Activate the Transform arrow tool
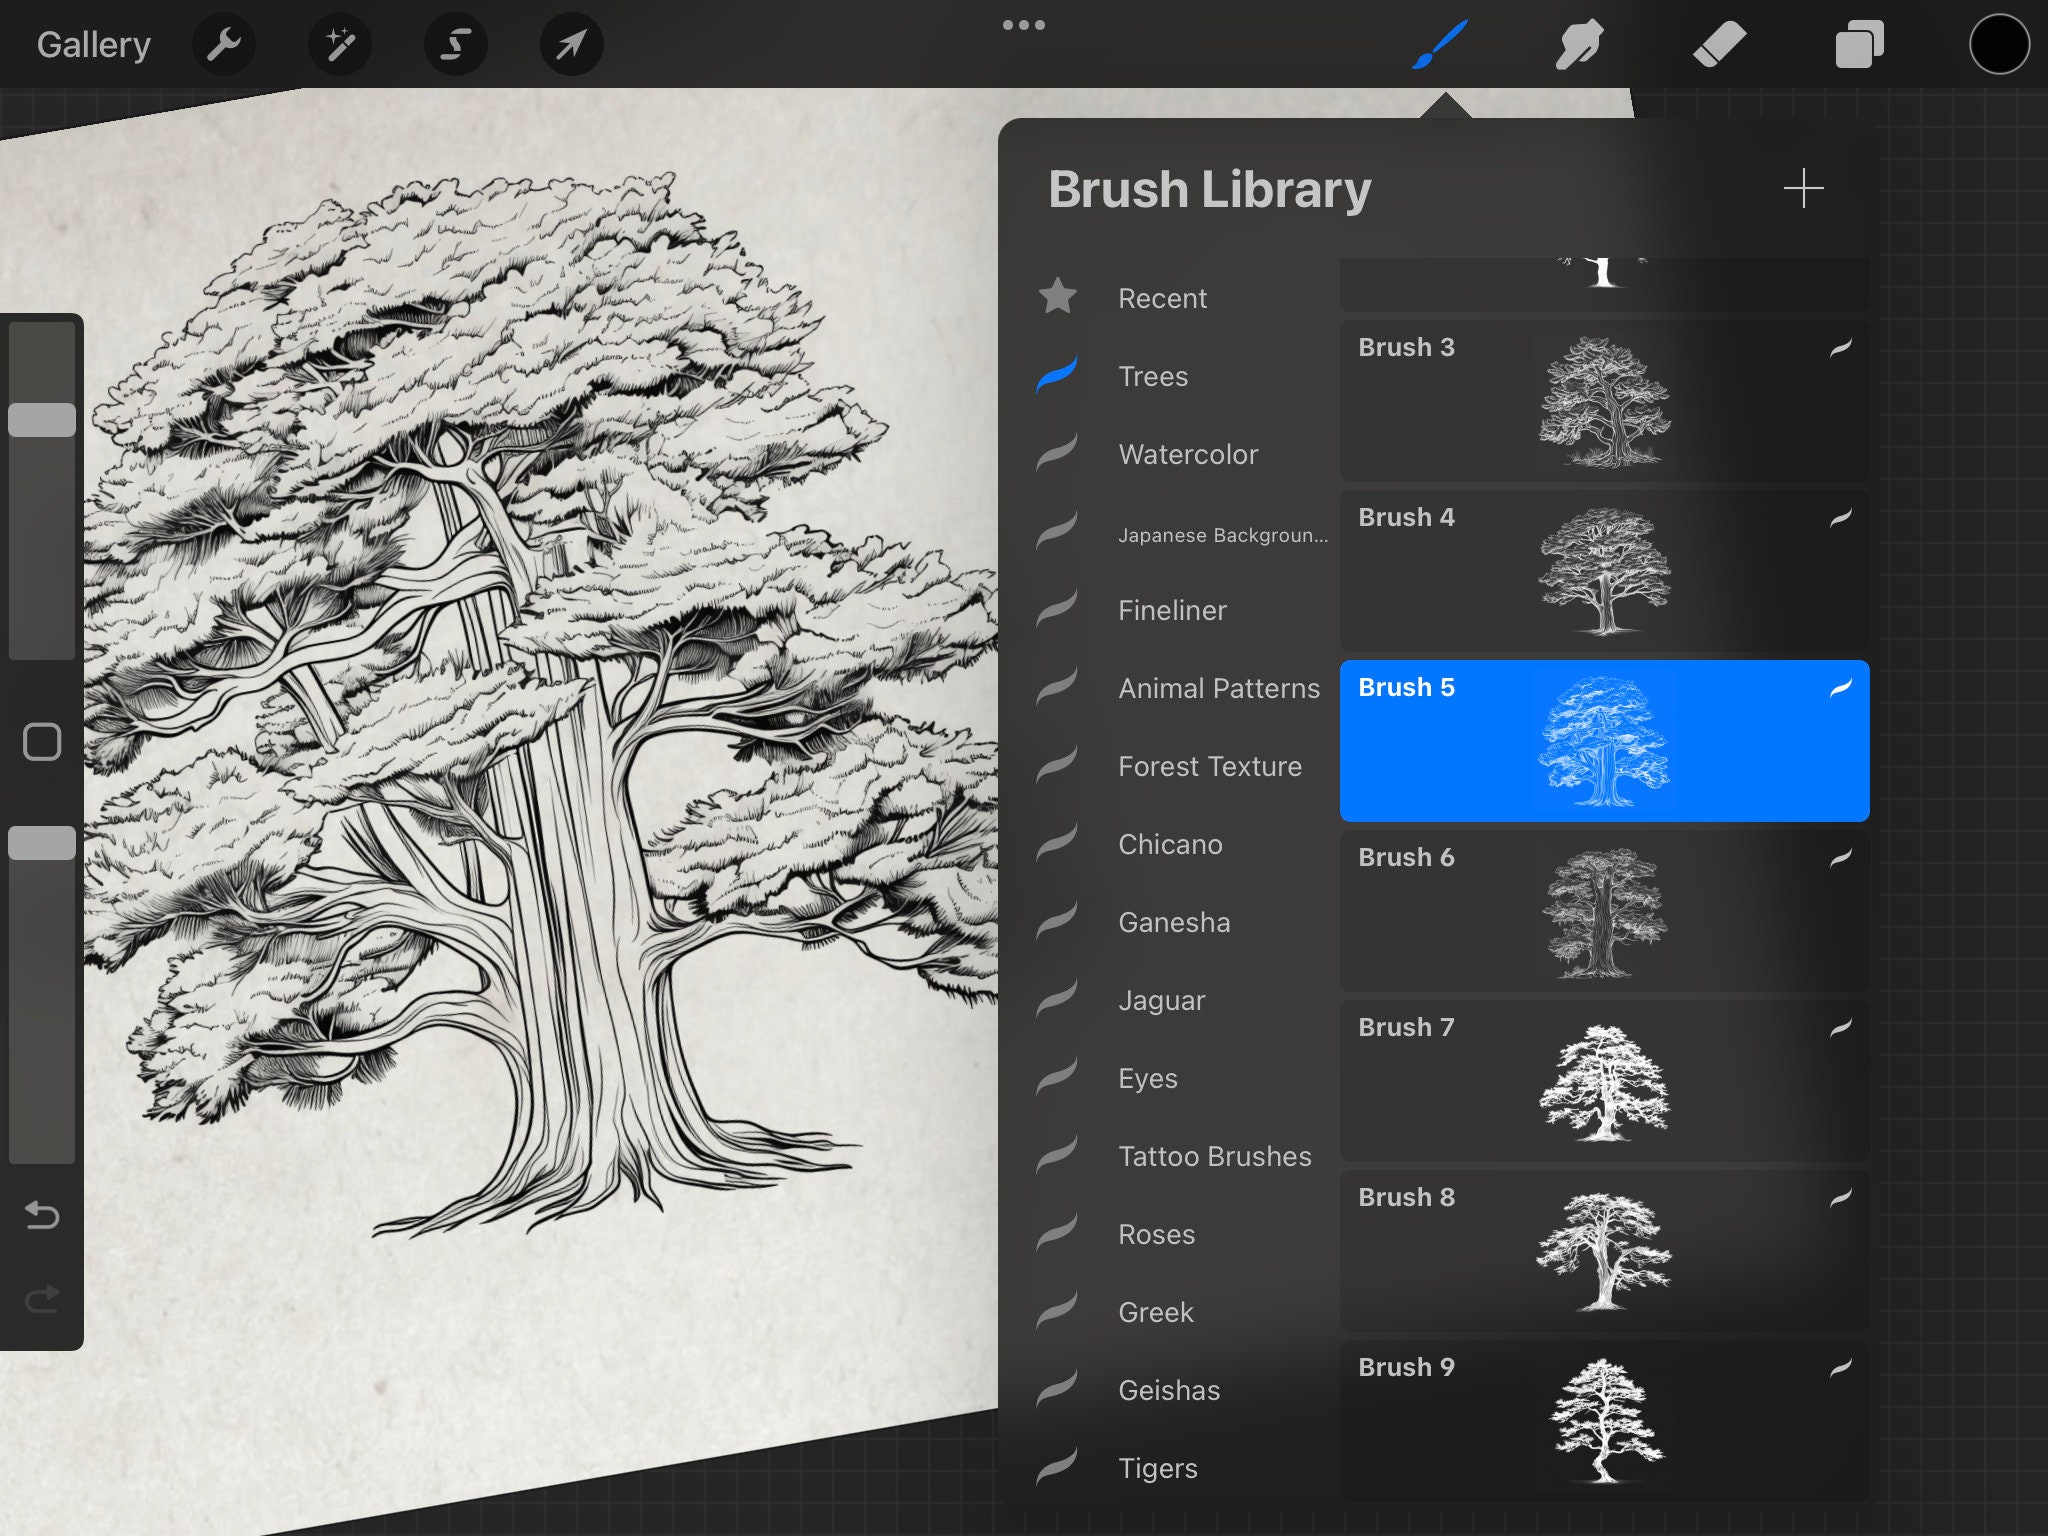The width and height of the screenshot is (2048, 1536). tap(572, 44)
